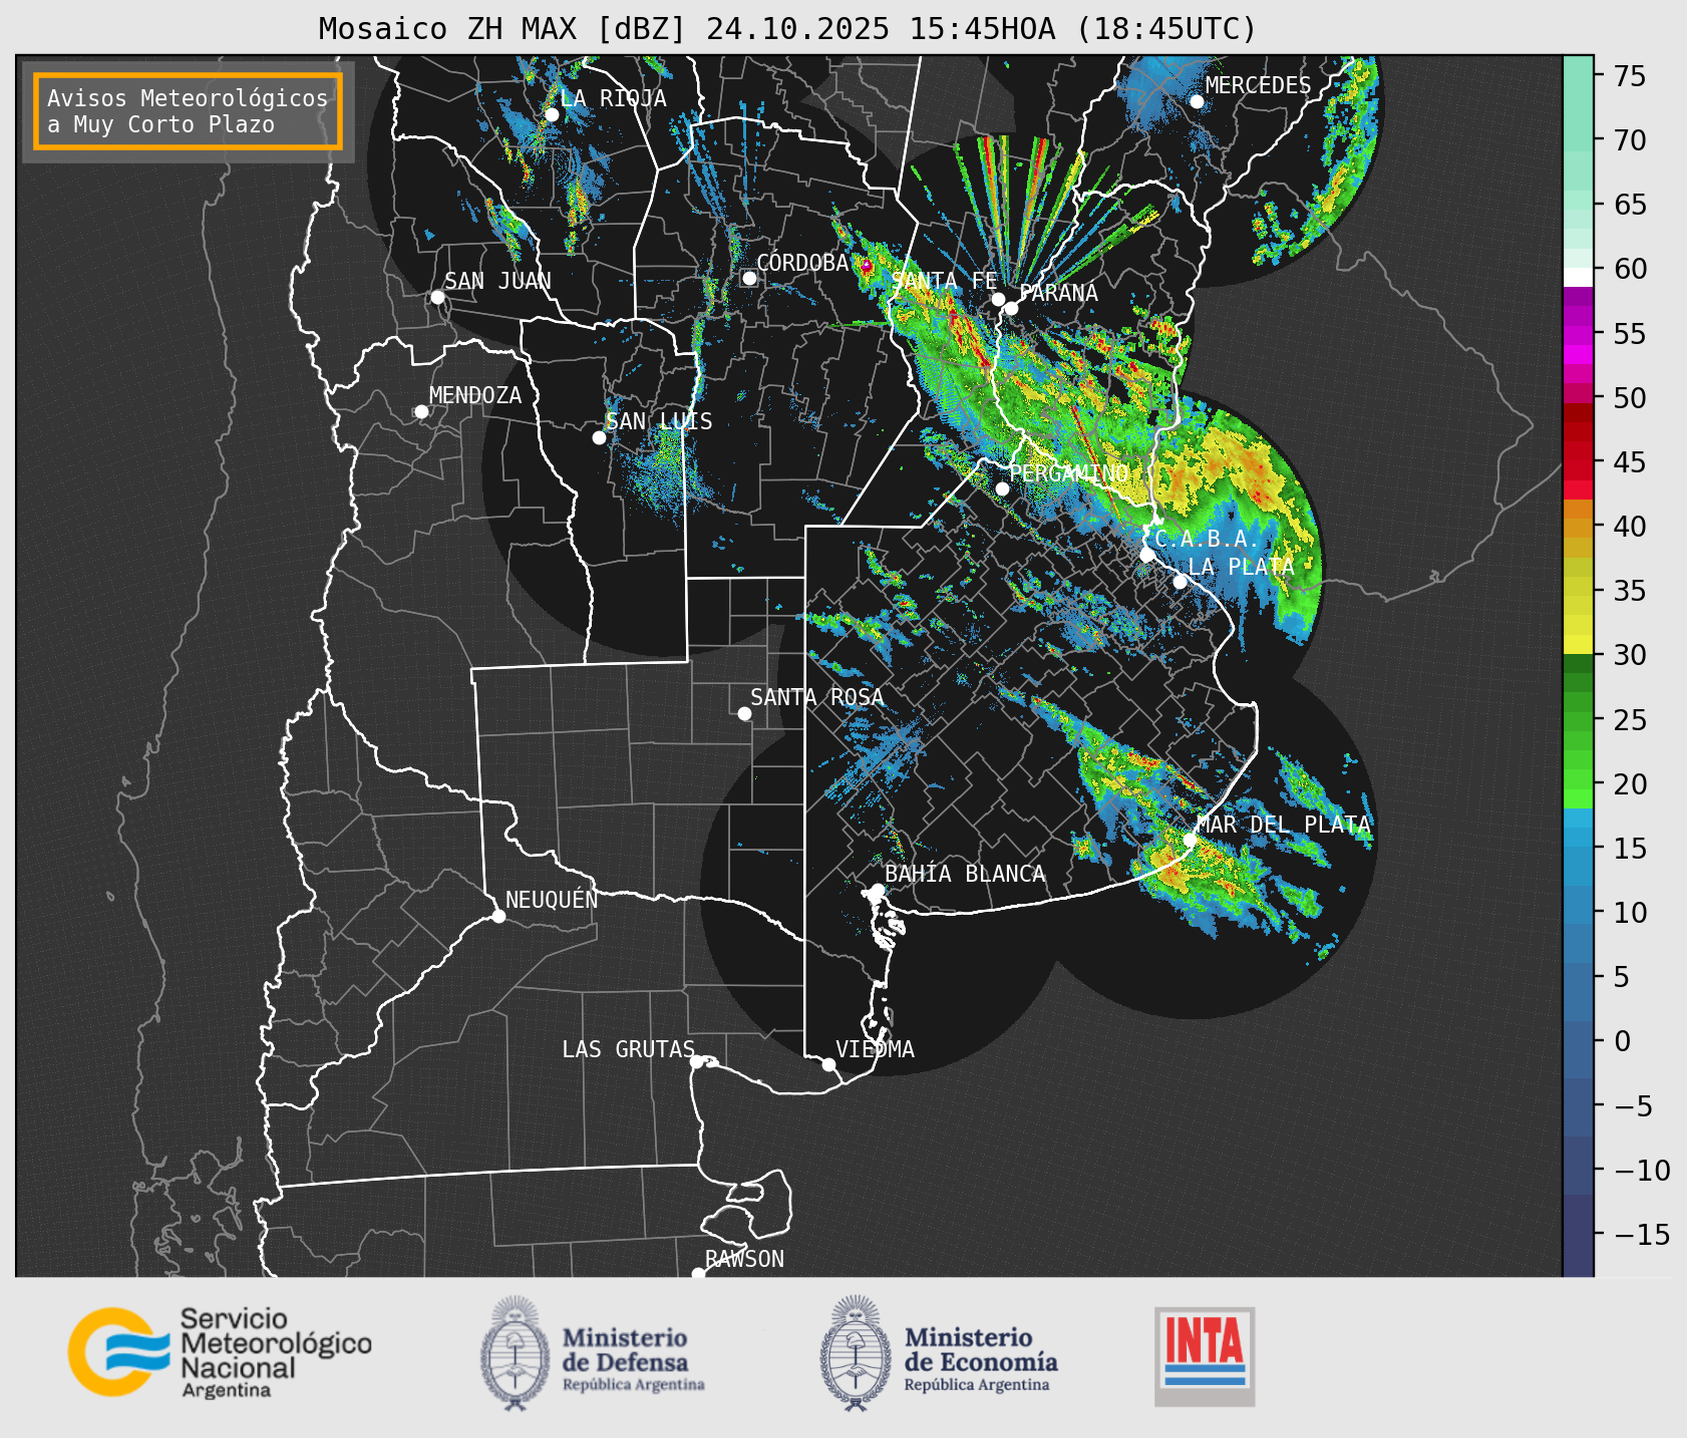Click the LA RIOJA label text

click(x=612, y=98)
